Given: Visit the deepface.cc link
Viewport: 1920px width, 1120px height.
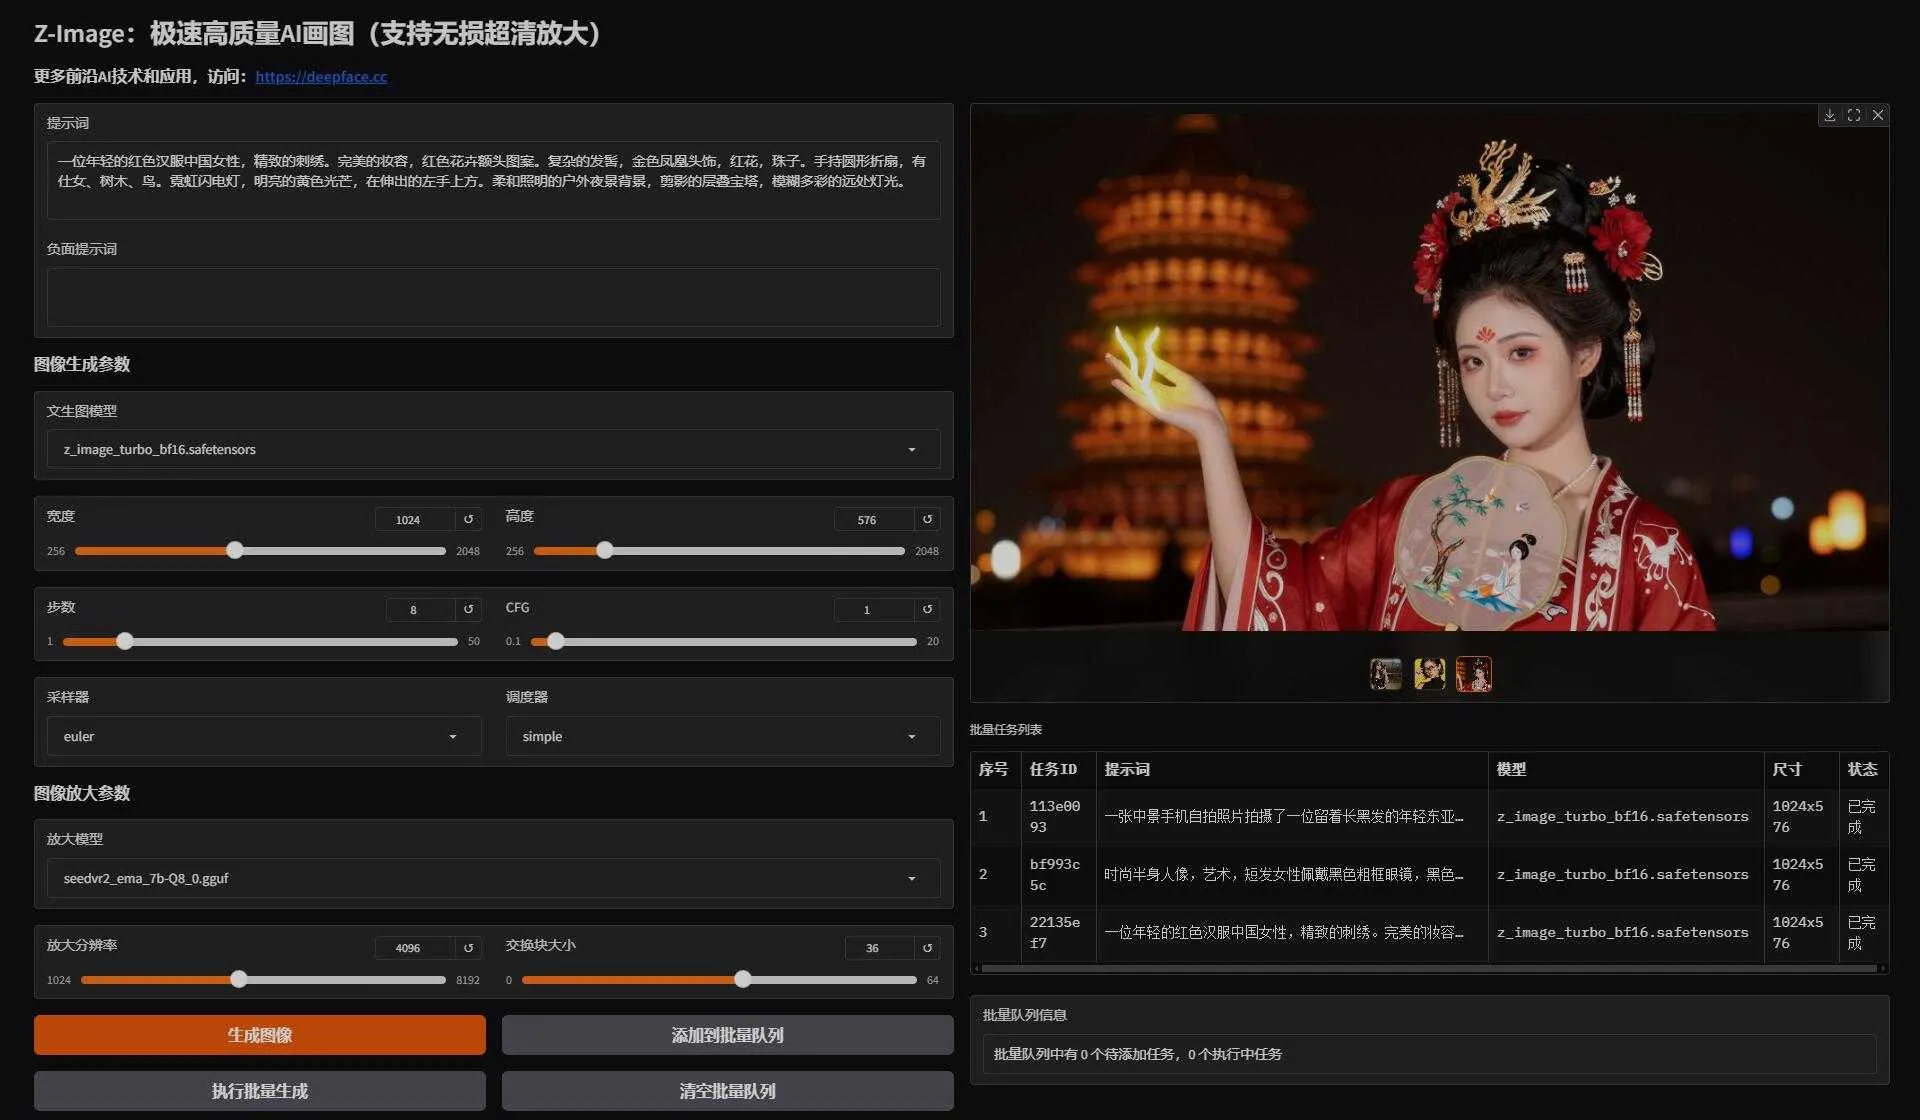Looking at the screenshot, I should pos(321,76).
